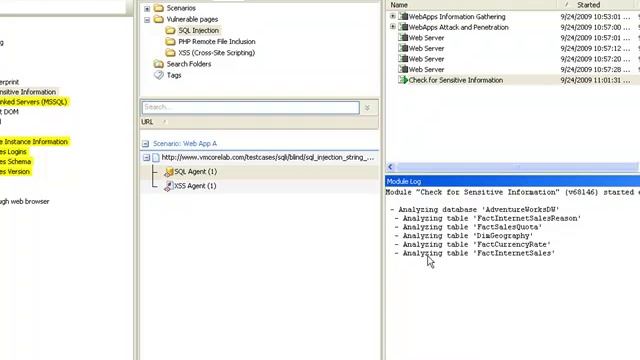Click the Web Server icon started at 10:57:01
The image size is (640, 360).
tap(403, 38)
